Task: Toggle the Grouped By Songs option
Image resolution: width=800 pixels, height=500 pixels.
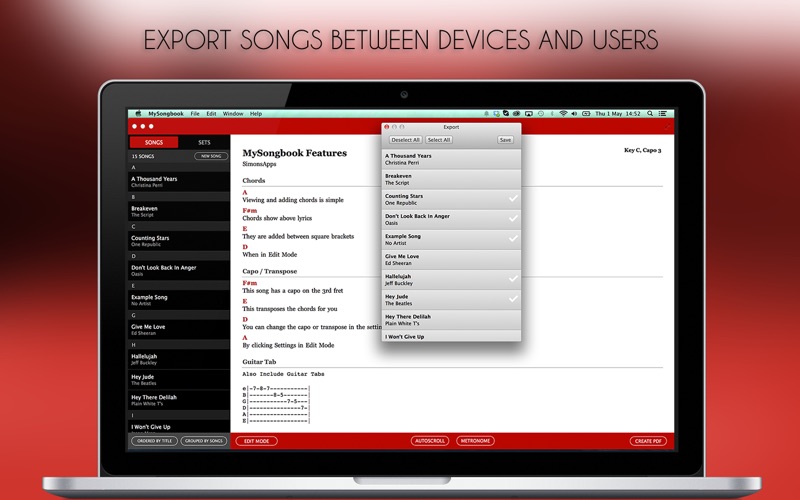Action: (204, 441)
